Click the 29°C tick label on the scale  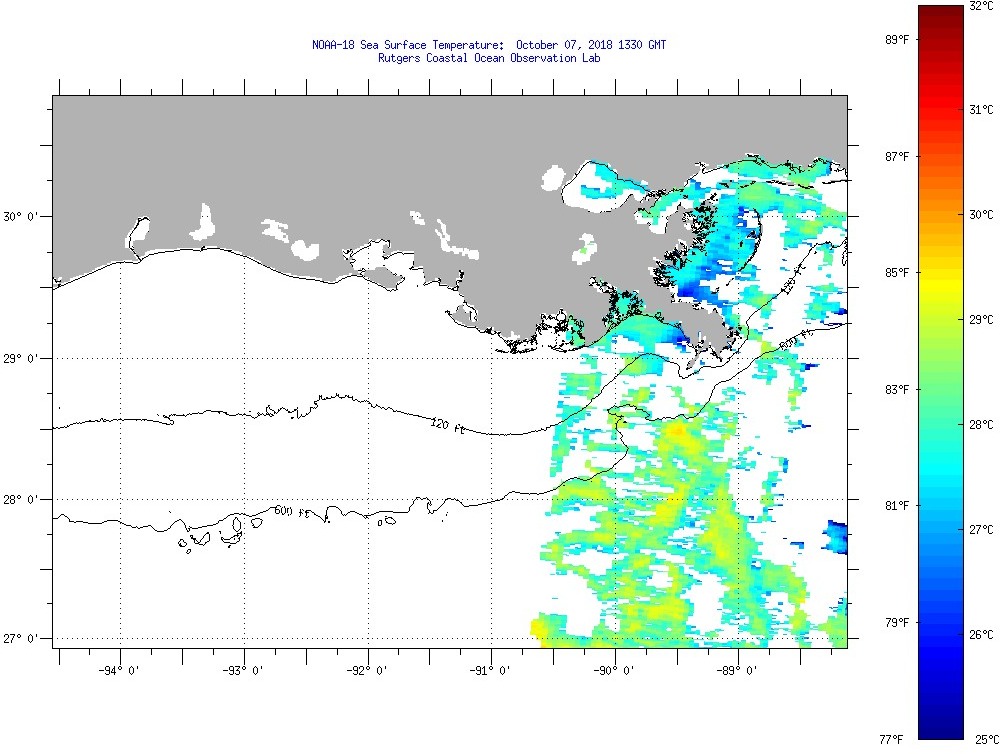point(981,320)
